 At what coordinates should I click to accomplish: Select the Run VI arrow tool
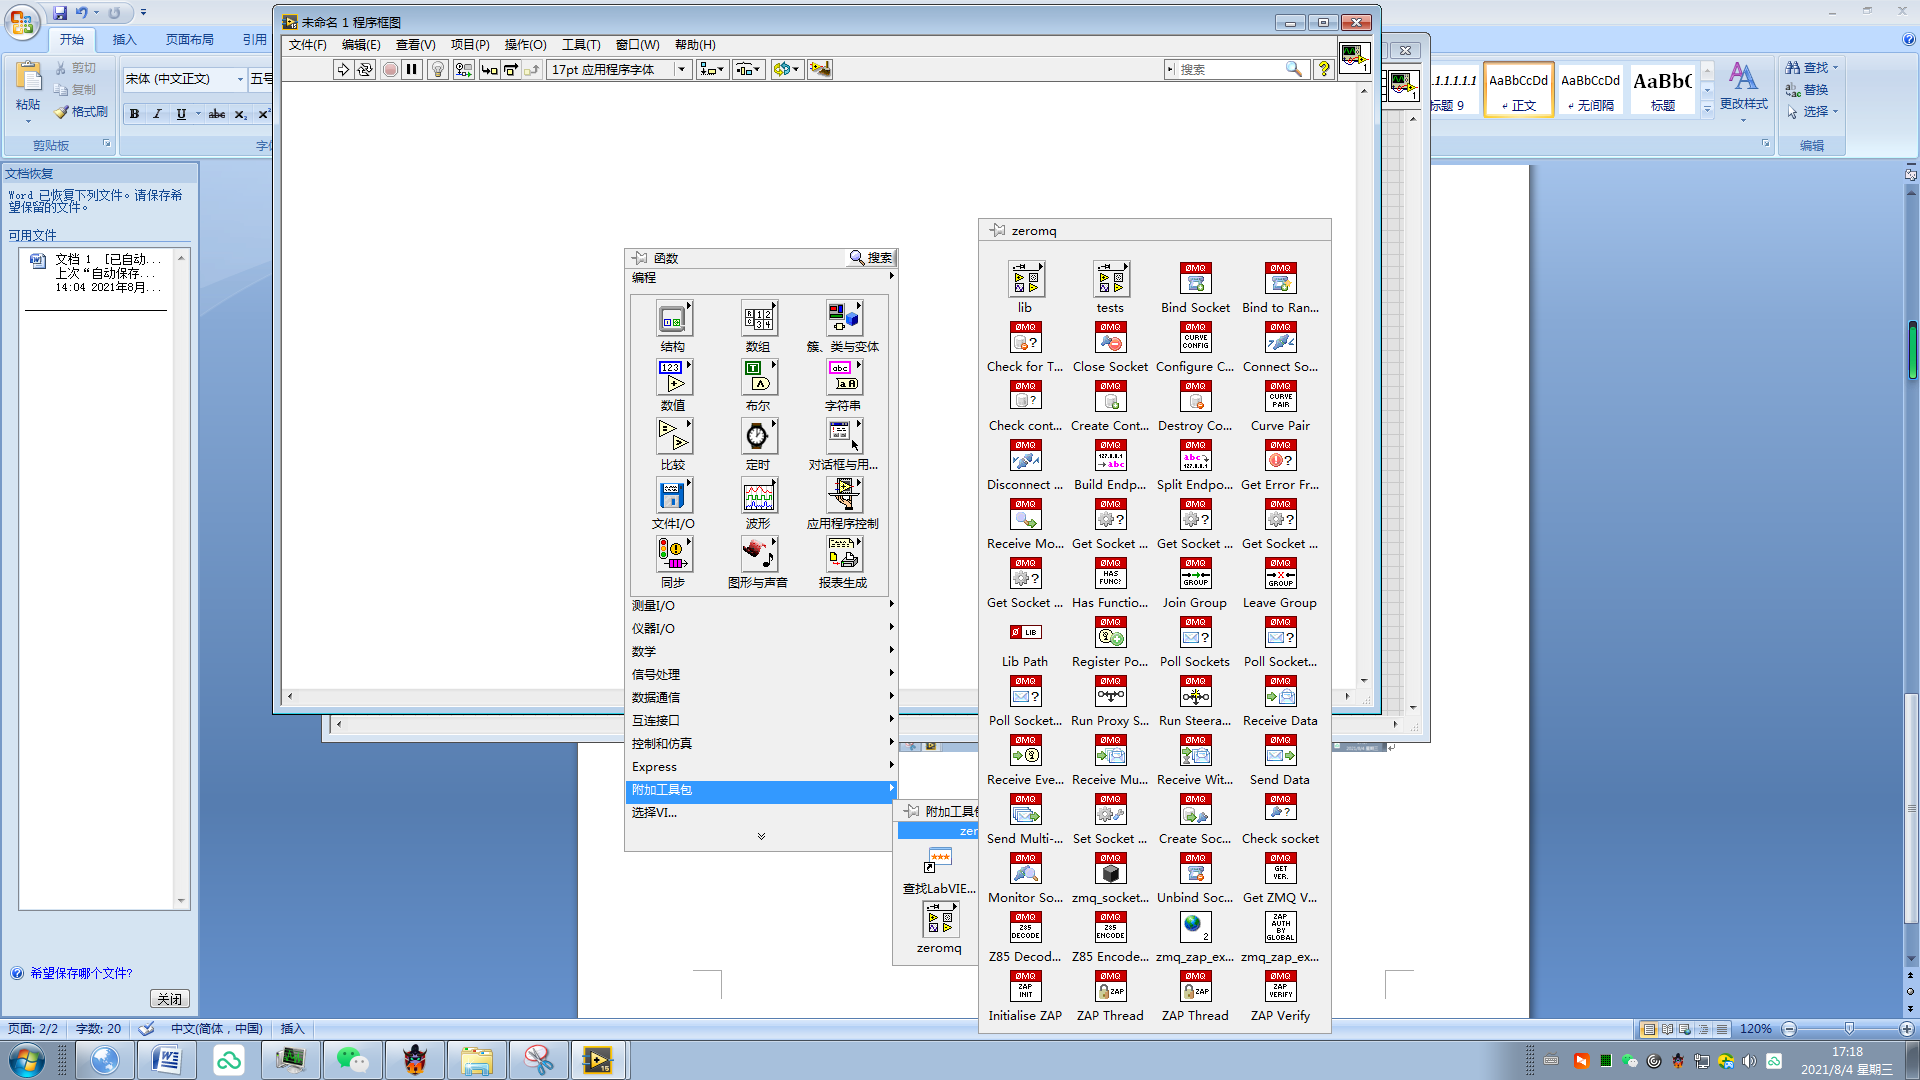click(x=344, y=69)
